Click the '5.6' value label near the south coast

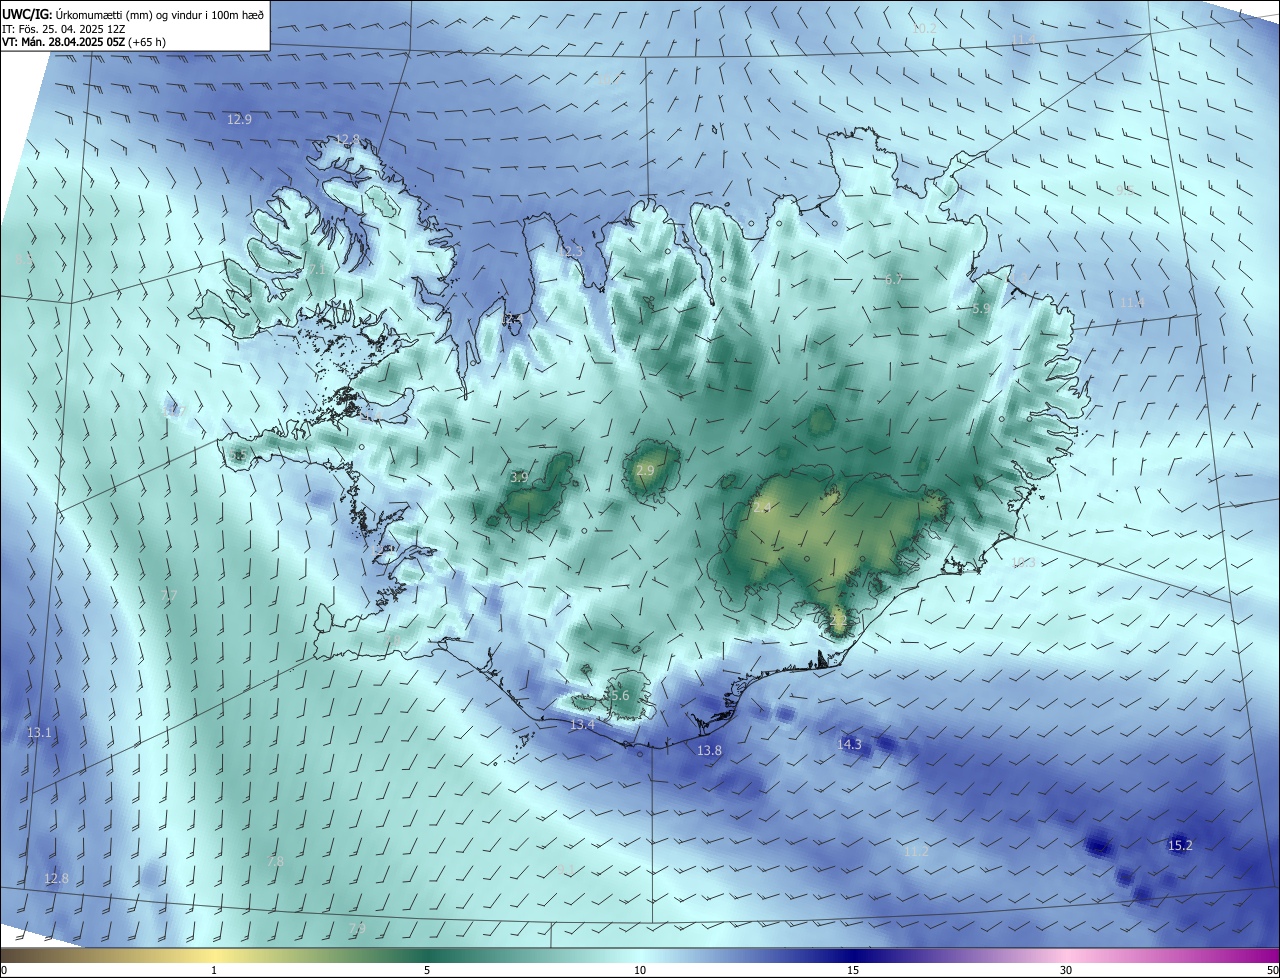[620, 696]
